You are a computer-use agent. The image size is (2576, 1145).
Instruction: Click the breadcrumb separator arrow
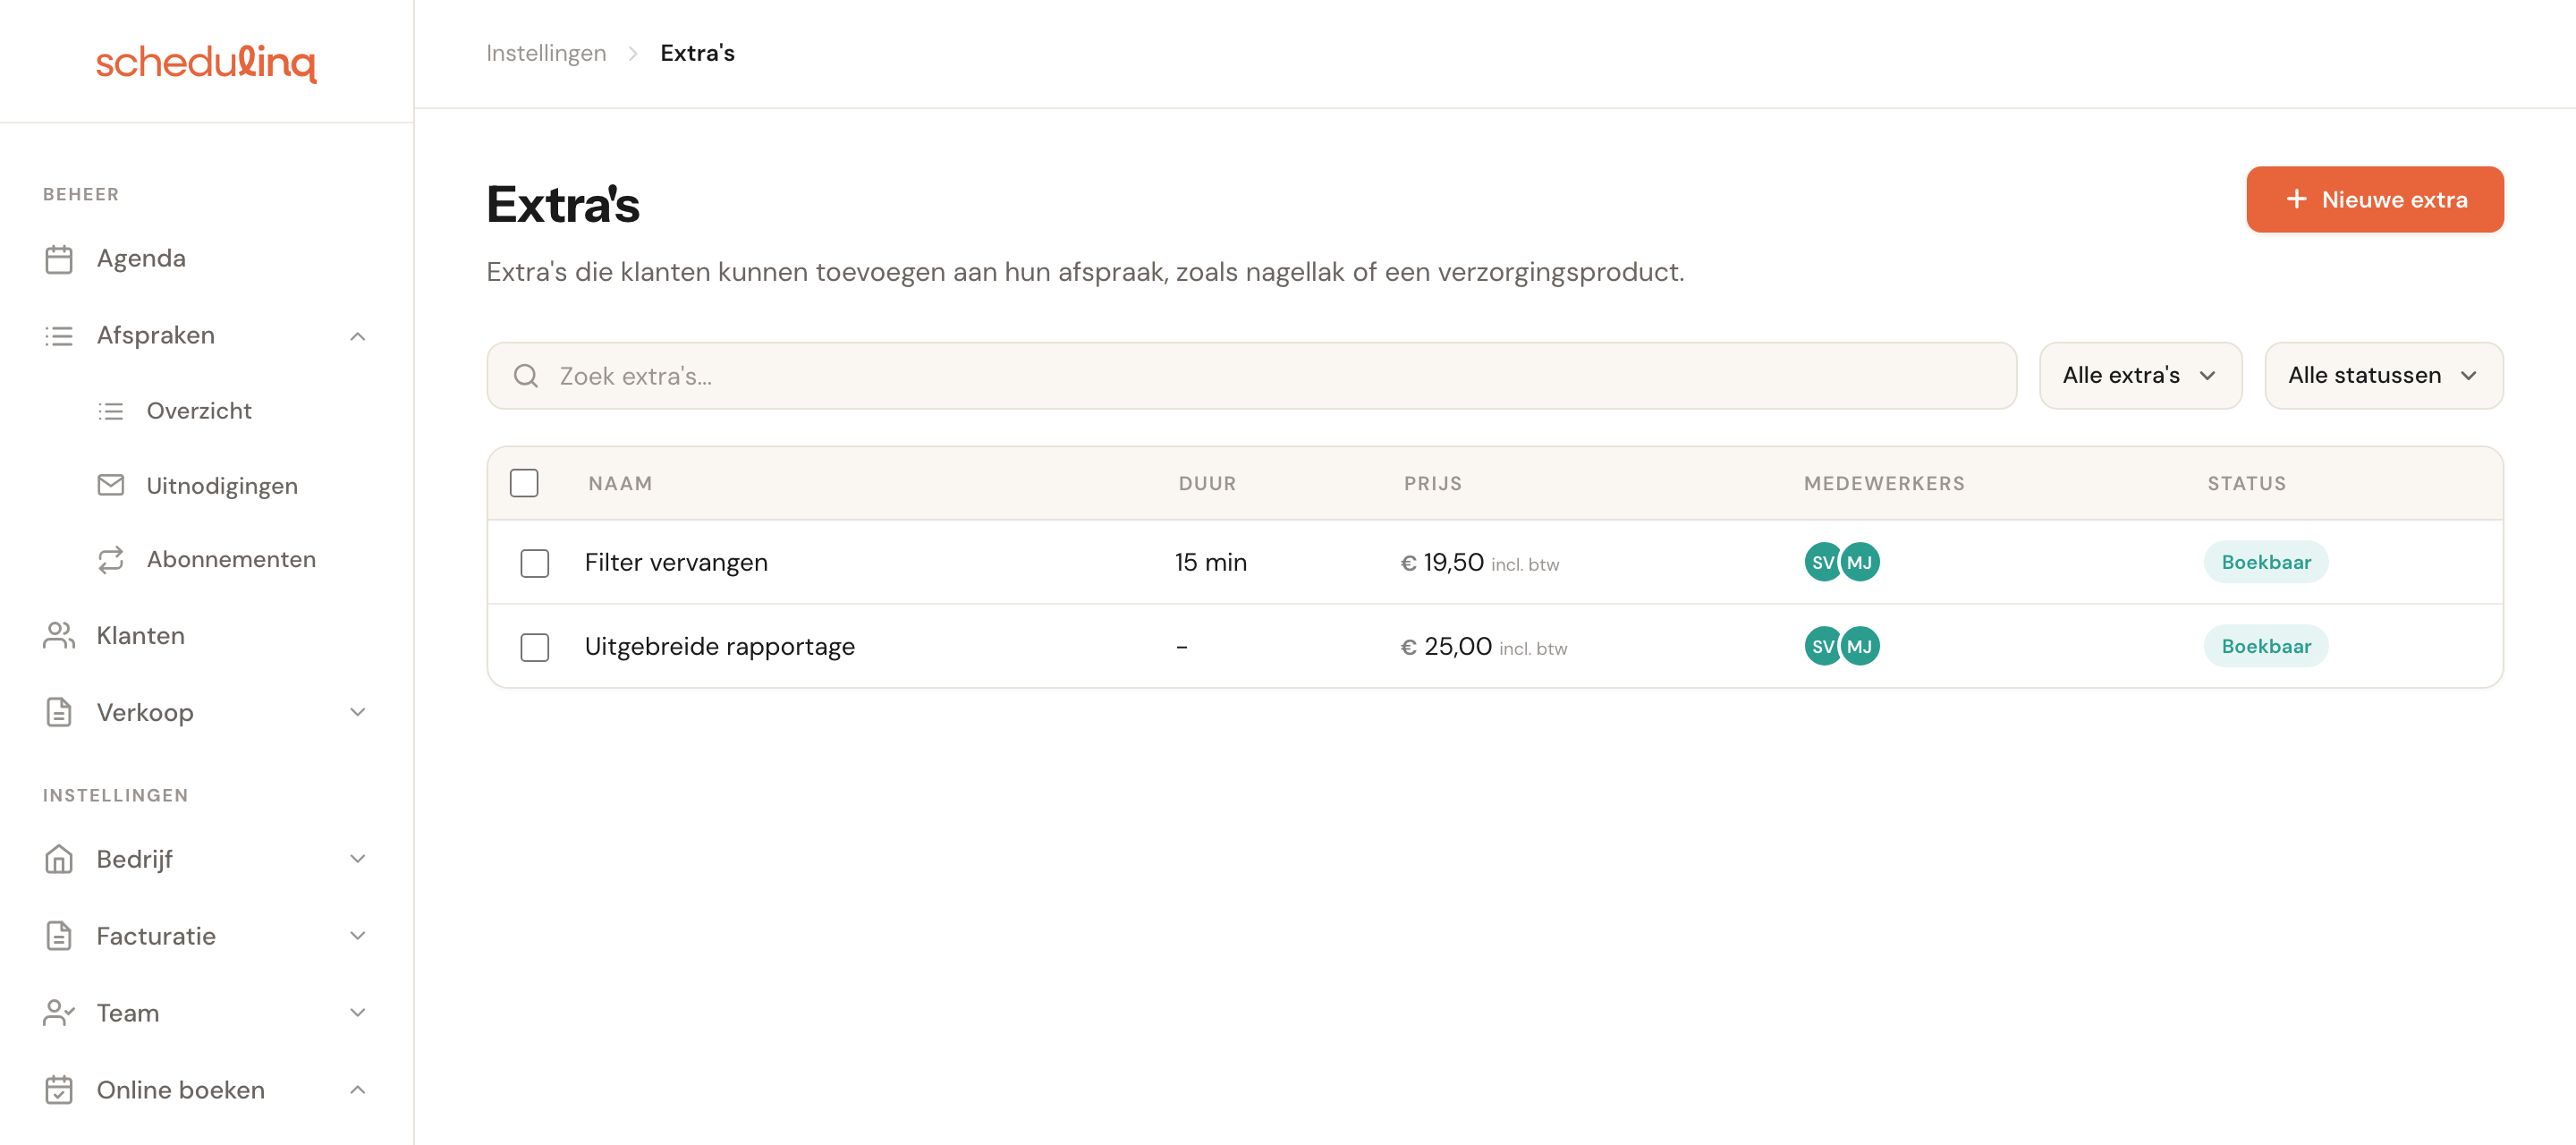tap(633, 54)
